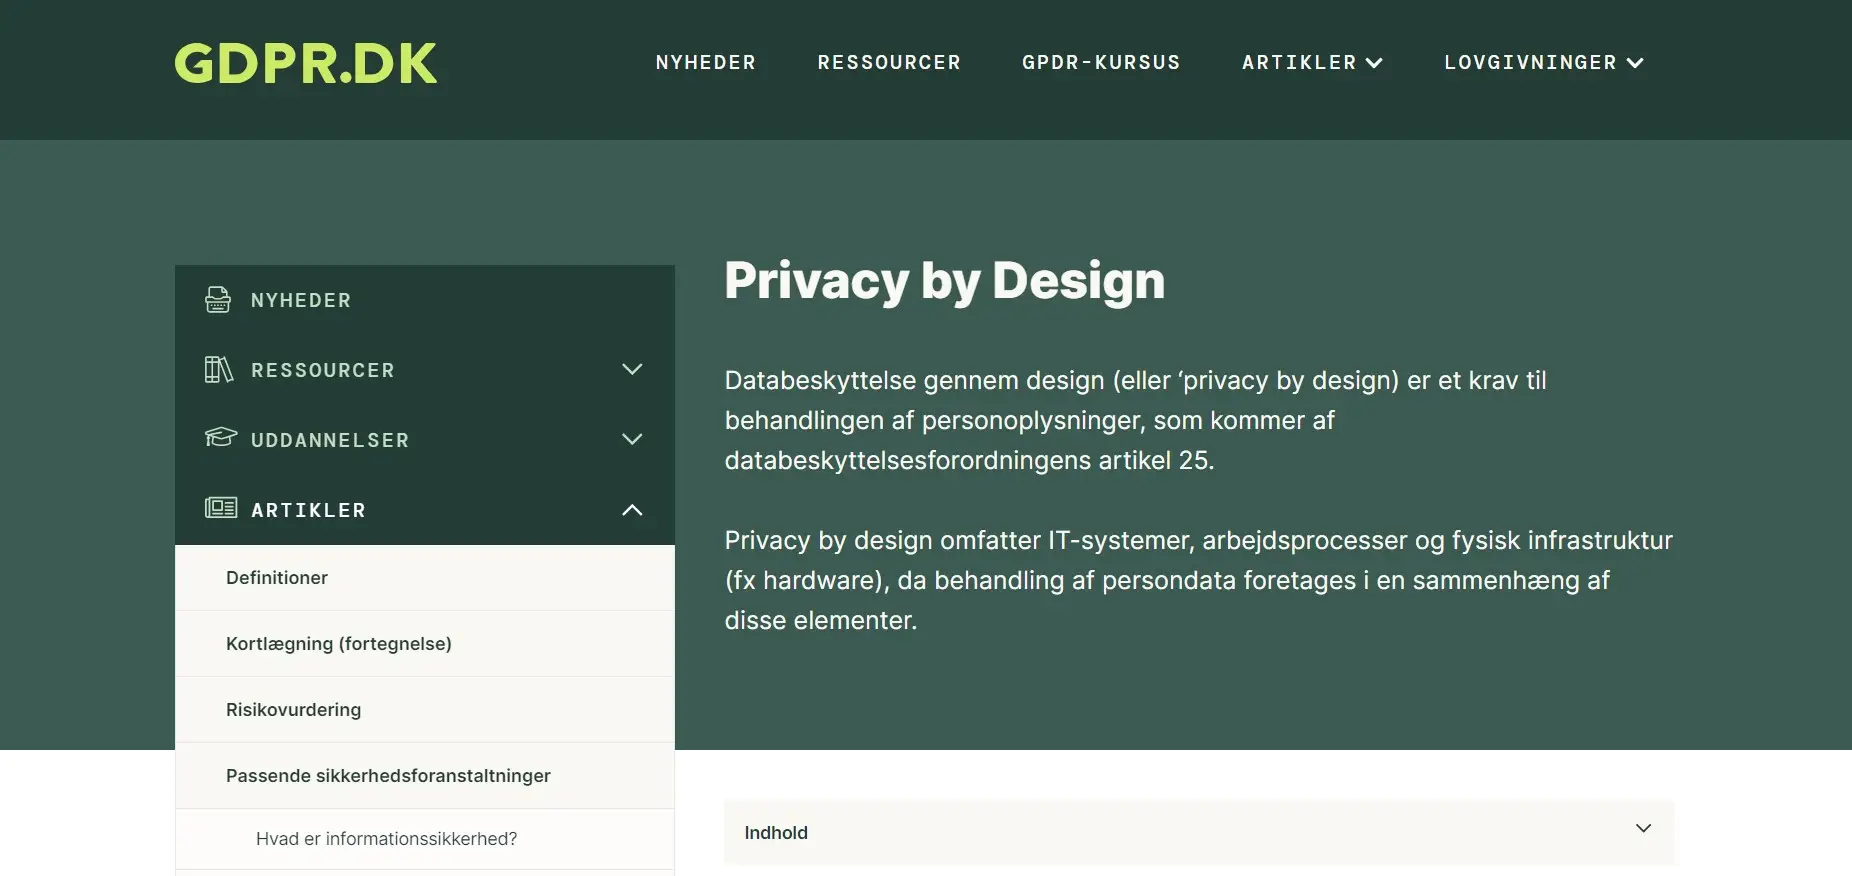Click the books icon beside RESSOURCER
Viewport: 1852px width, 876px height.
click(219, 369)
